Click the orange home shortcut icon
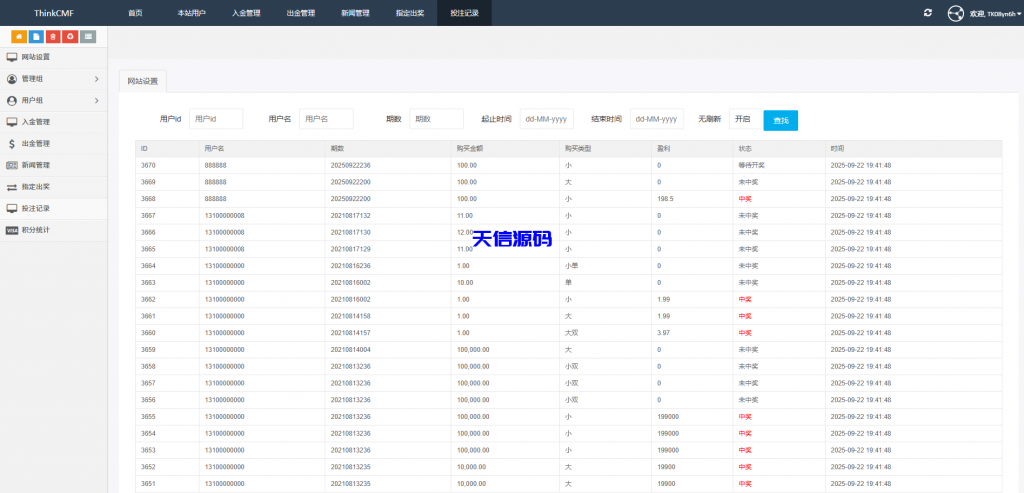 [19, 36]
